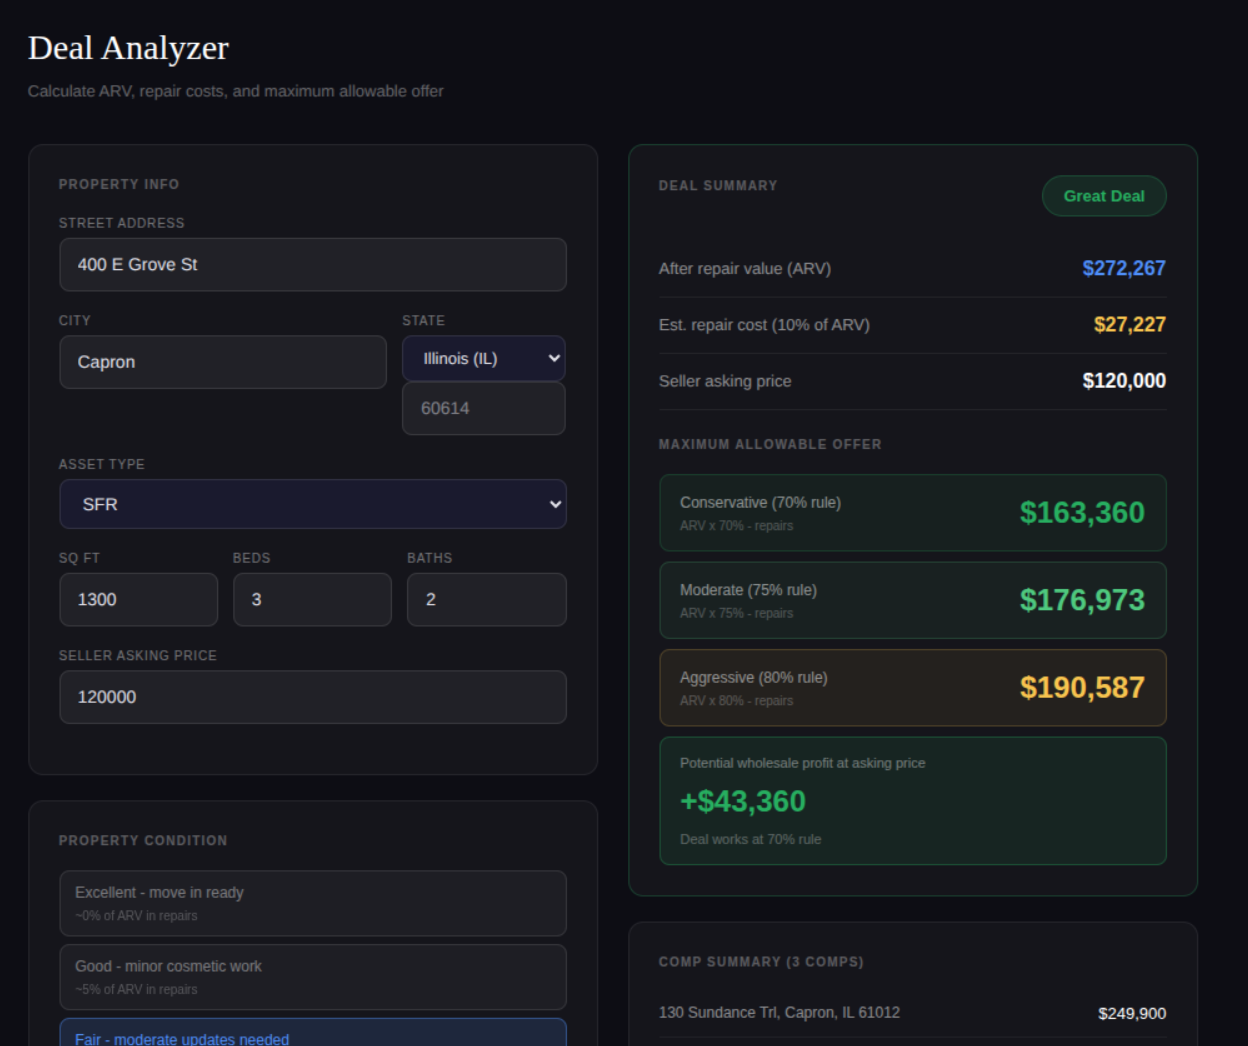Click the zip code field showing 60614
Image resolution: width=1248 pixels, height=1046 pixels.
click(x=483, y=408)
